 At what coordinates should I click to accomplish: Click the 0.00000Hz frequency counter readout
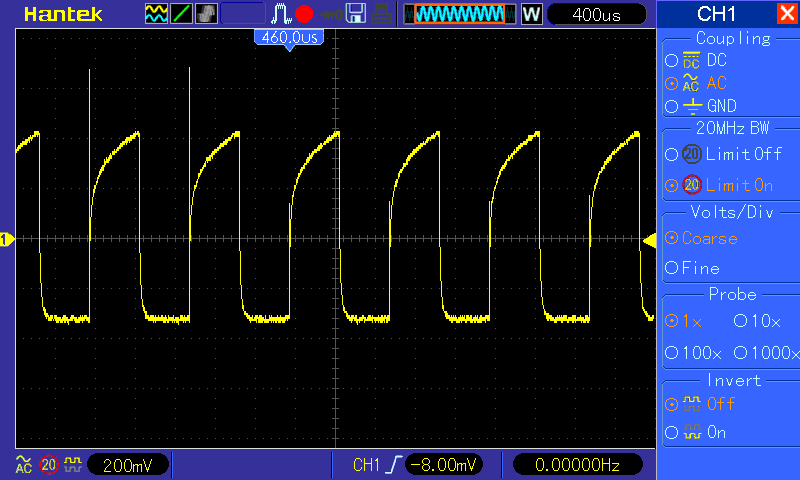point(578,465)
